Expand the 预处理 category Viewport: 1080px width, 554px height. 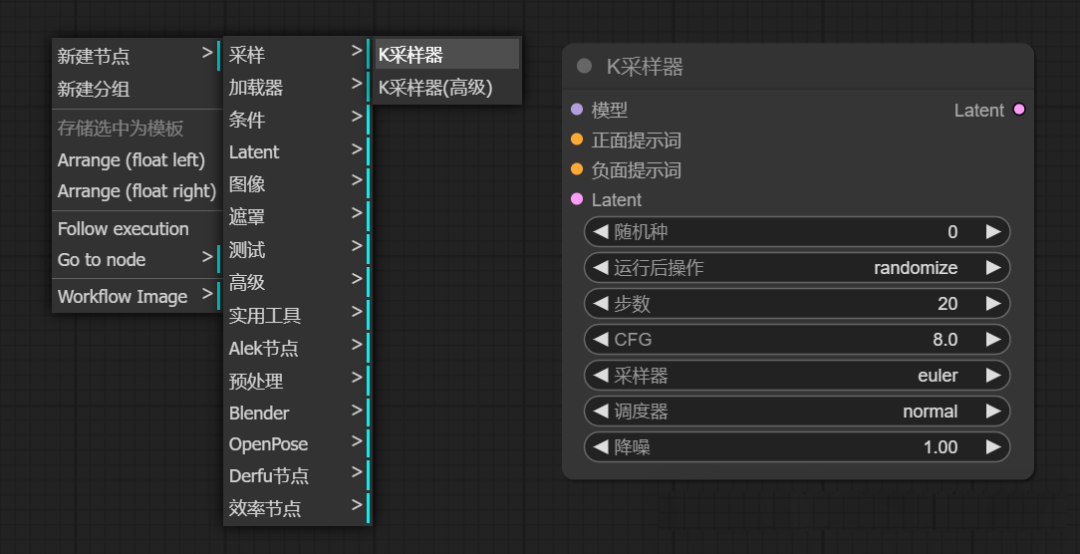298,381
